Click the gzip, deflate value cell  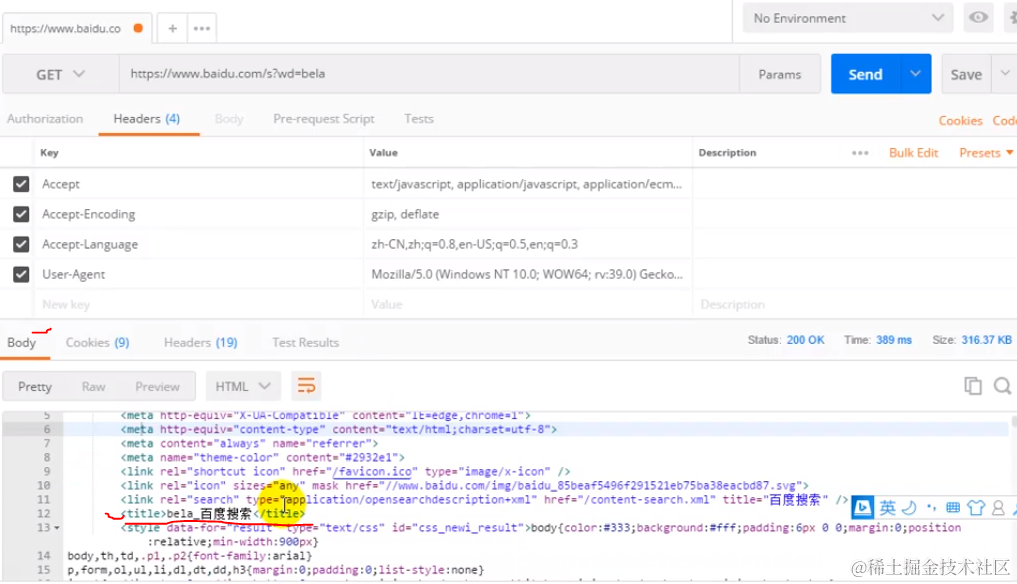[527, 214]
